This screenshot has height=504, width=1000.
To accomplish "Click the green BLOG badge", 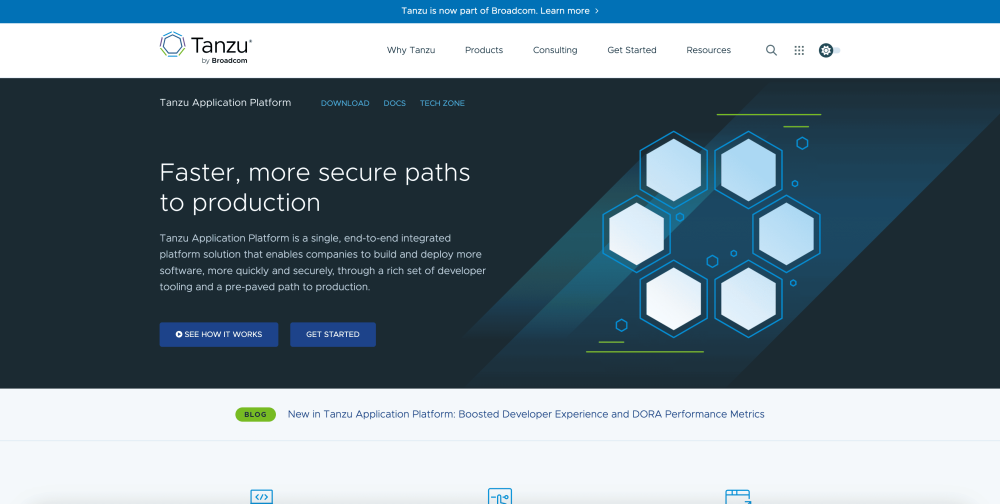I will pos(255,414).
